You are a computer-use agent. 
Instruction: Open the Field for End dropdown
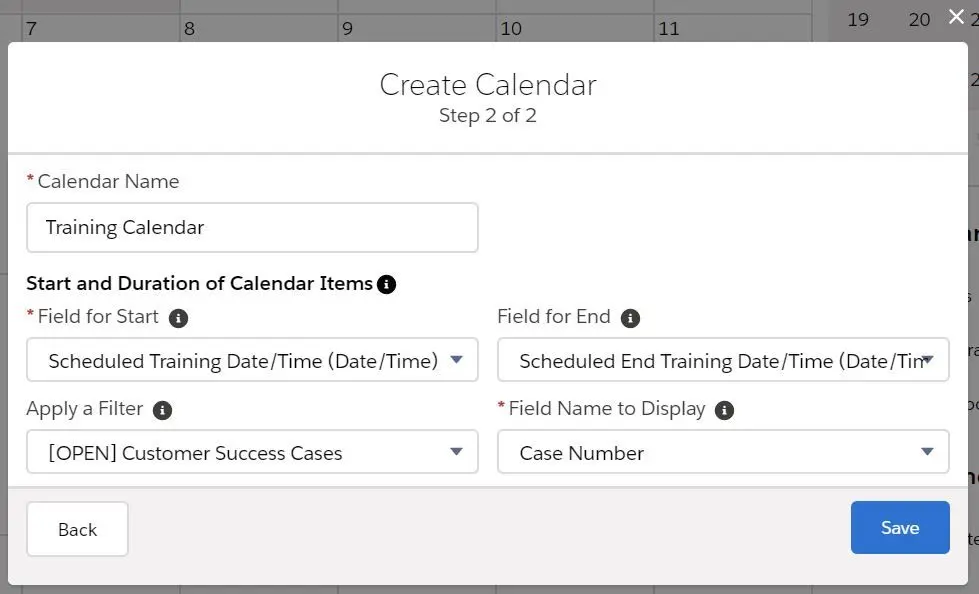[723, 360]
